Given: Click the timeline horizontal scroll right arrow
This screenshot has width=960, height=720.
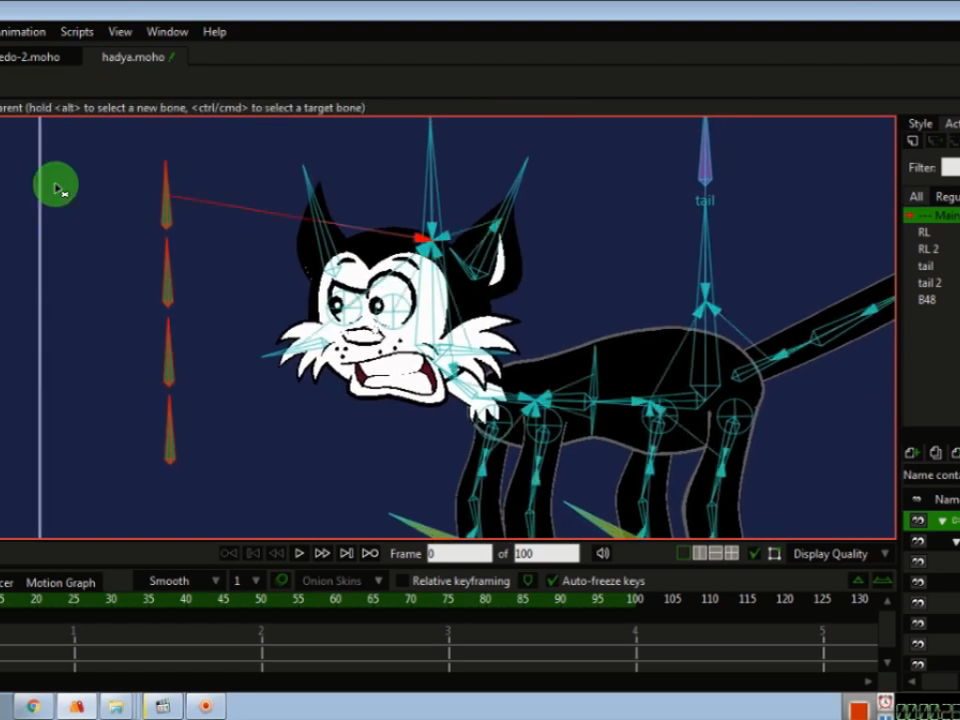Looking at the screenshot, I should (x=869, y=681).
